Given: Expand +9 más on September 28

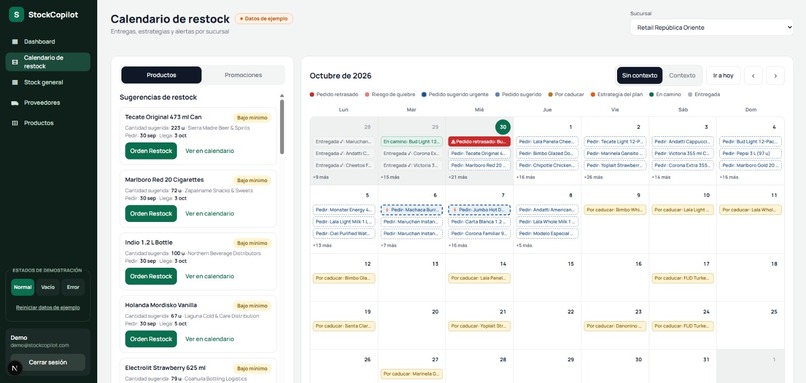Looking at the screenshot, I should 321,177.
